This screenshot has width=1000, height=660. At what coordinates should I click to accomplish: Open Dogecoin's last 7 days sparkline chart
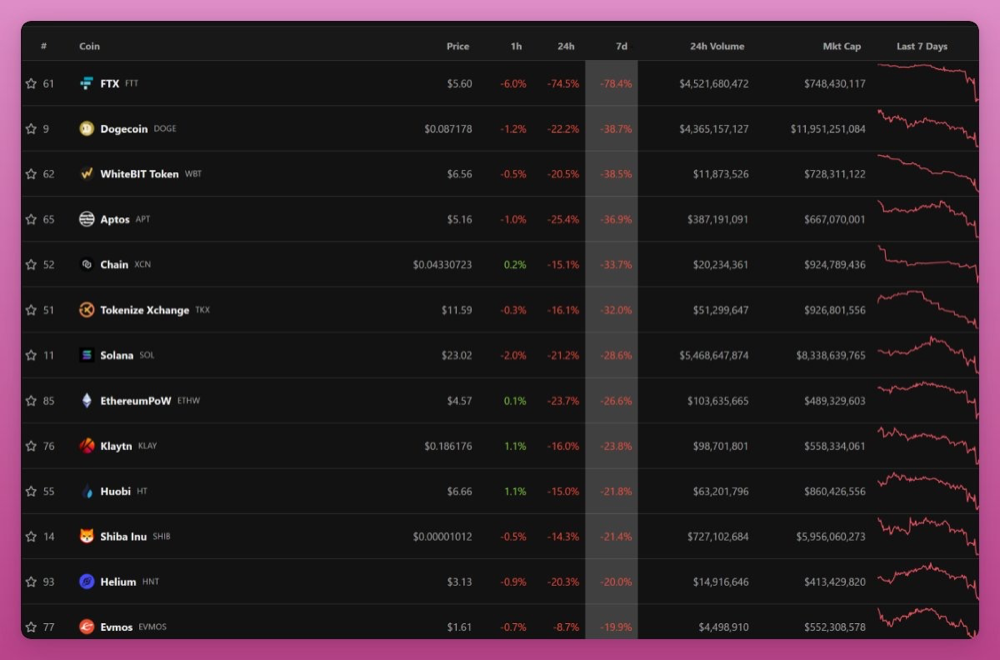[x=927, y=129]
